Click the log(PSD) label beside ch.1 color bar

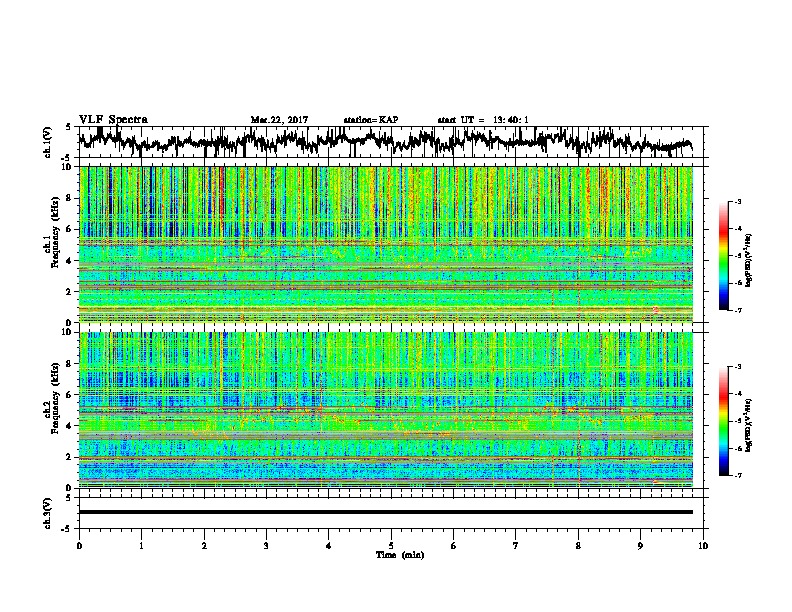pos(749,260)
